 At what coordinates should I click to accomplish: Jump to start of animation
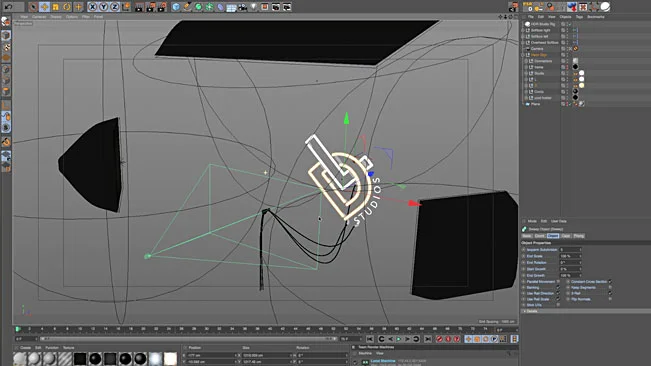[x=370, y=339]
